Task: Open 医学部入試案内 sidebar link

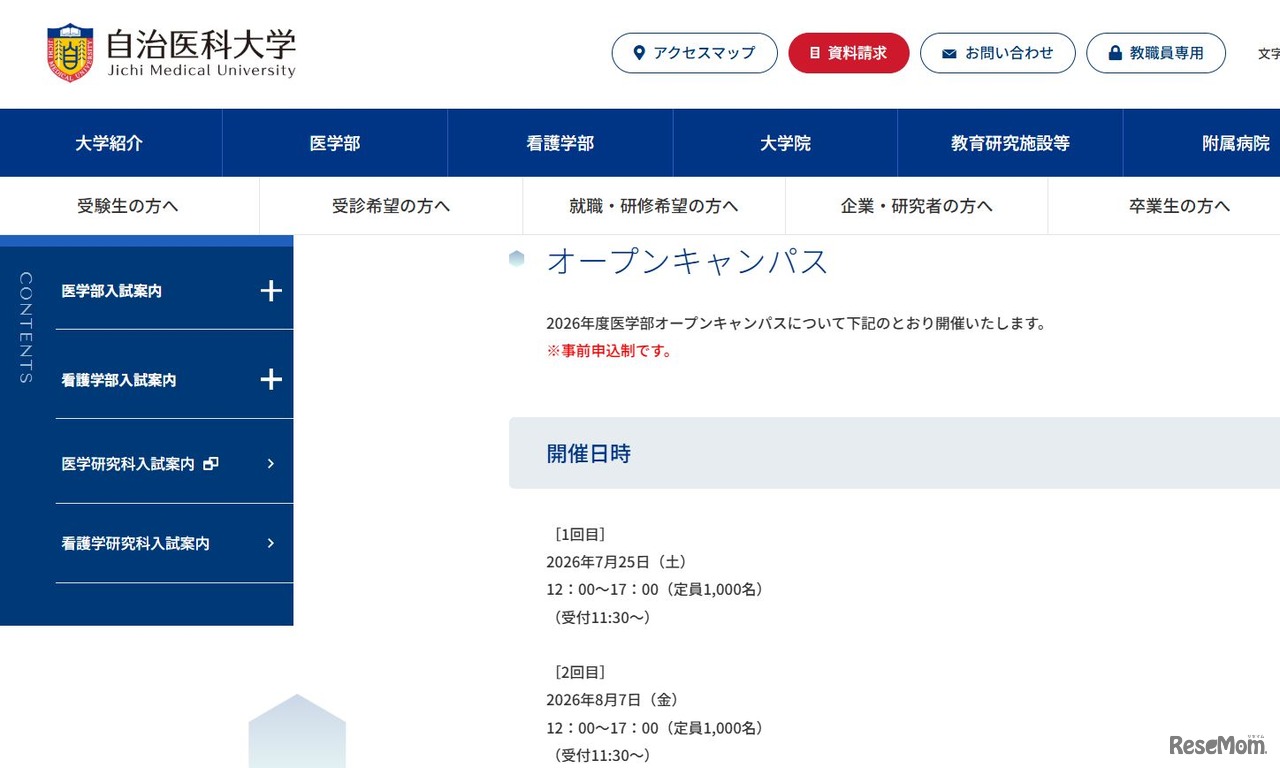Action: [112, 291]
